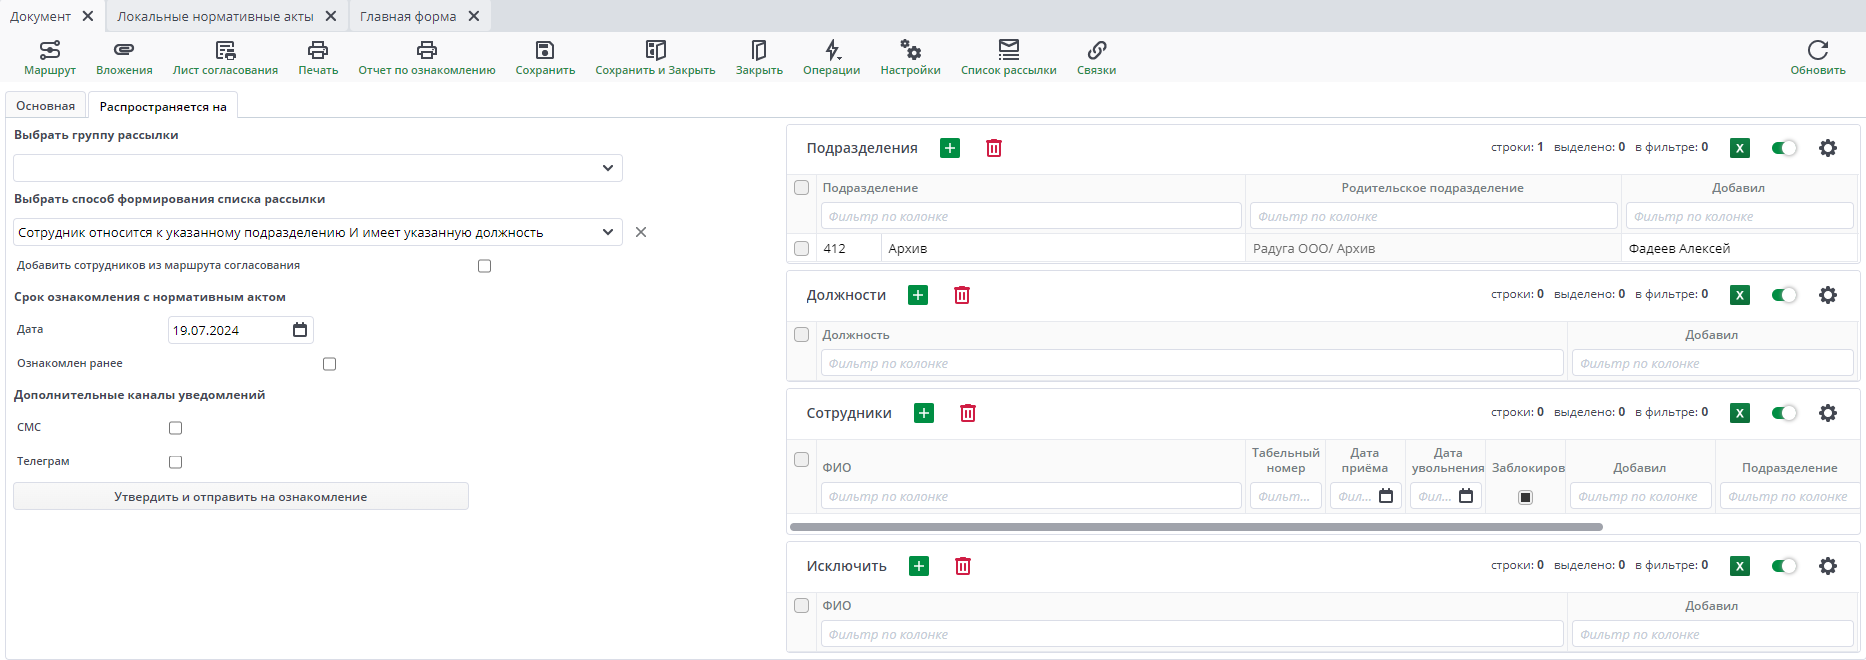Open the Главная форма tab
This screenshot has height=660, width=1866.
[x=408, y=16]
